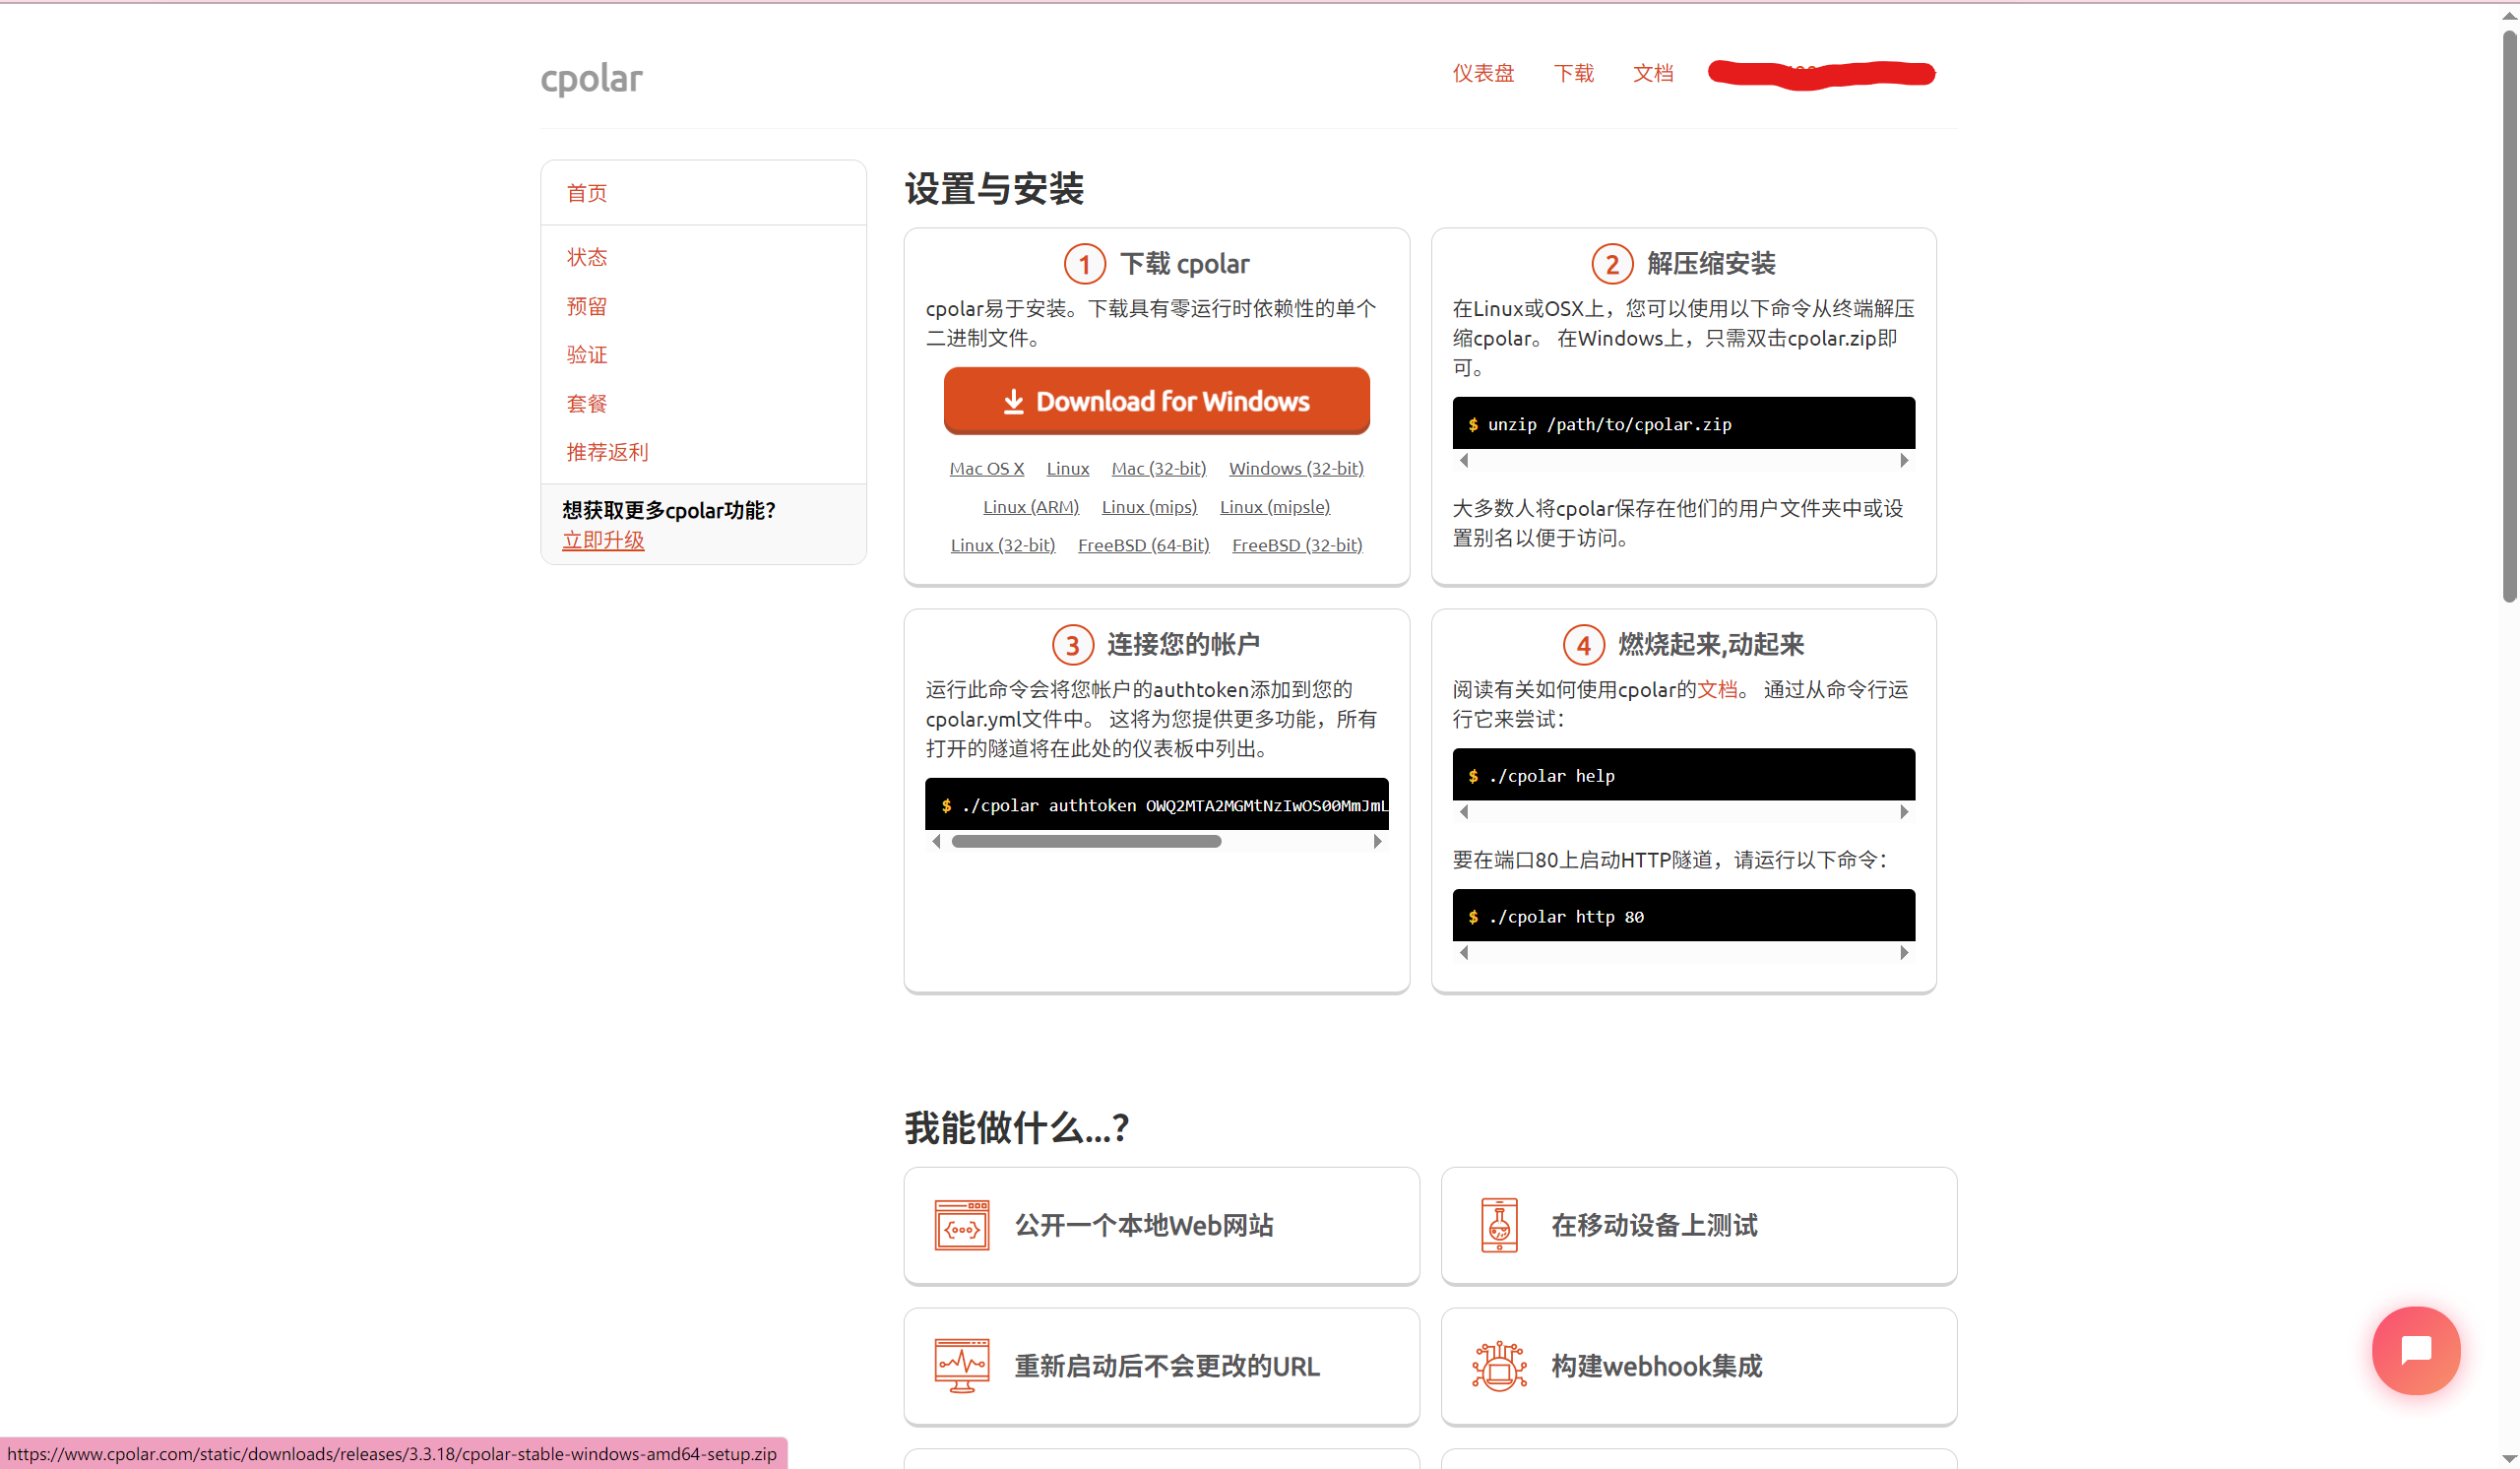Click the ./cpolar authtoken command text

click(1174, 805)
